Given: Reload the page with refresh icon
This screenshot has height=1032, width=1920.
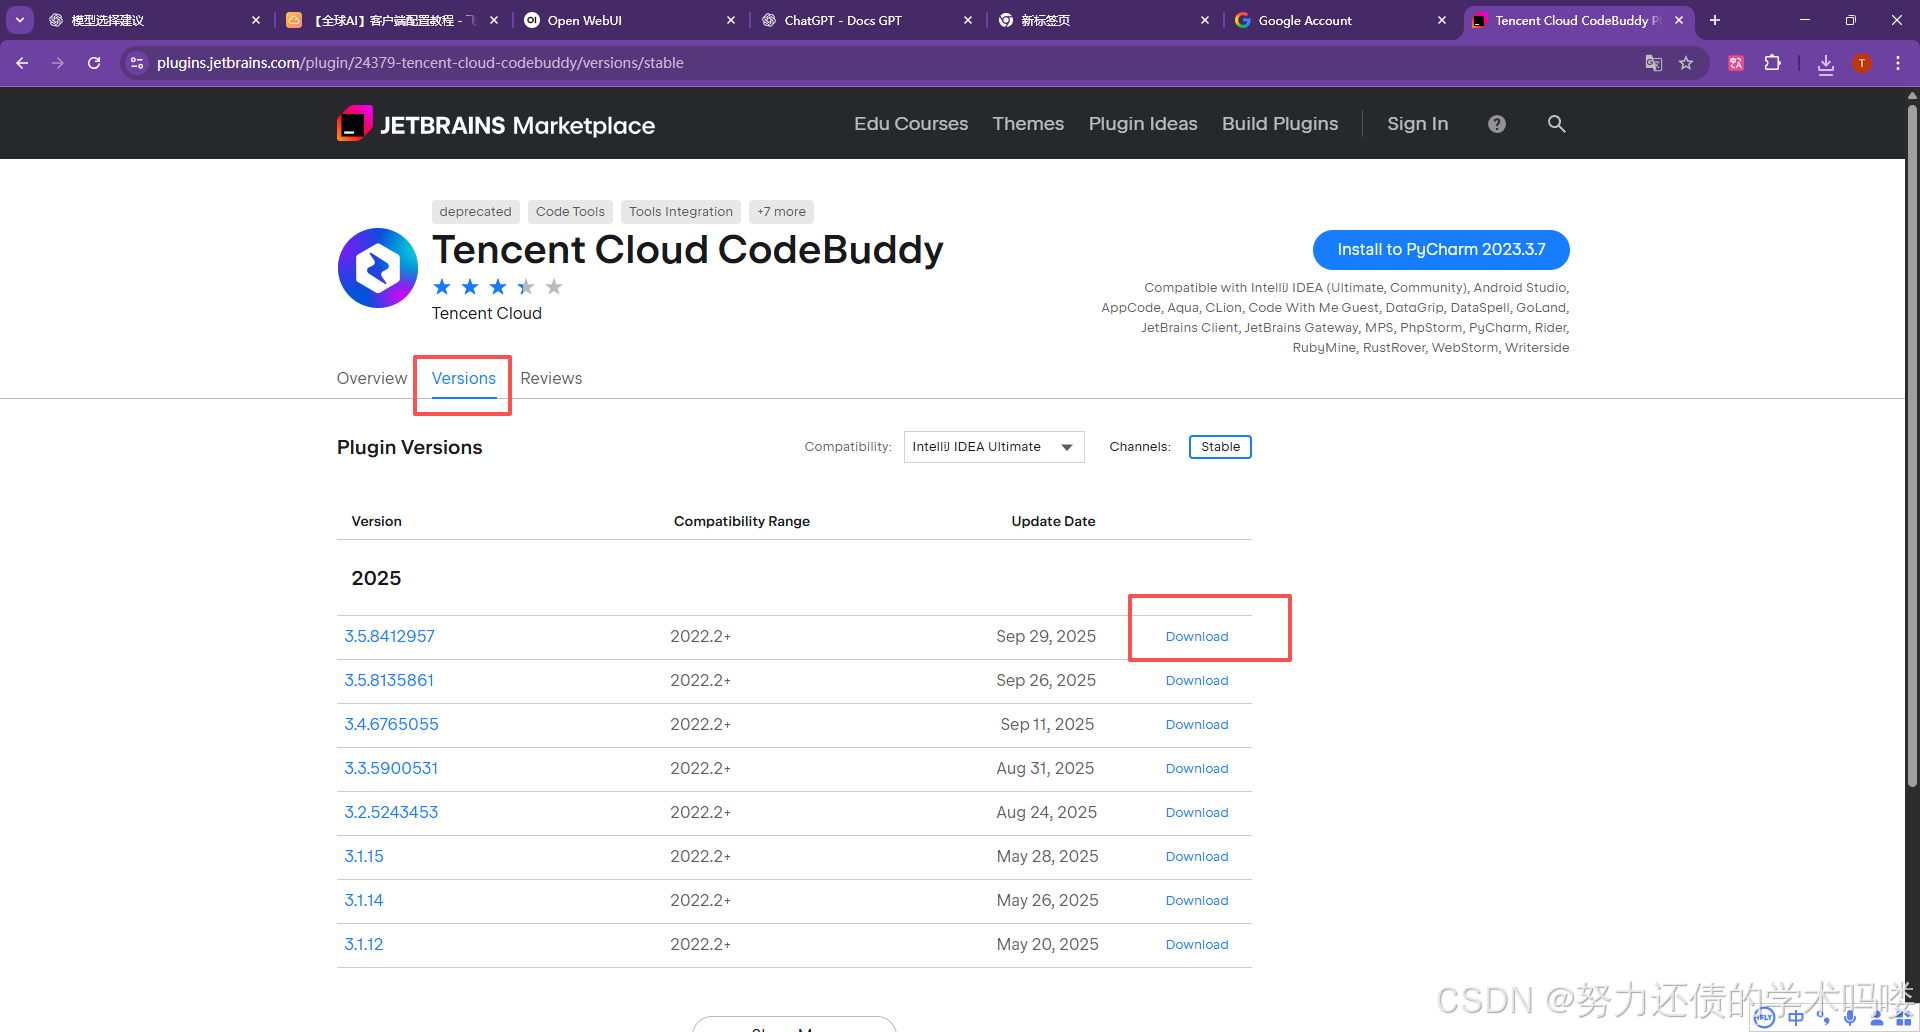Looking at the screenshot, I should pos(94,63).
